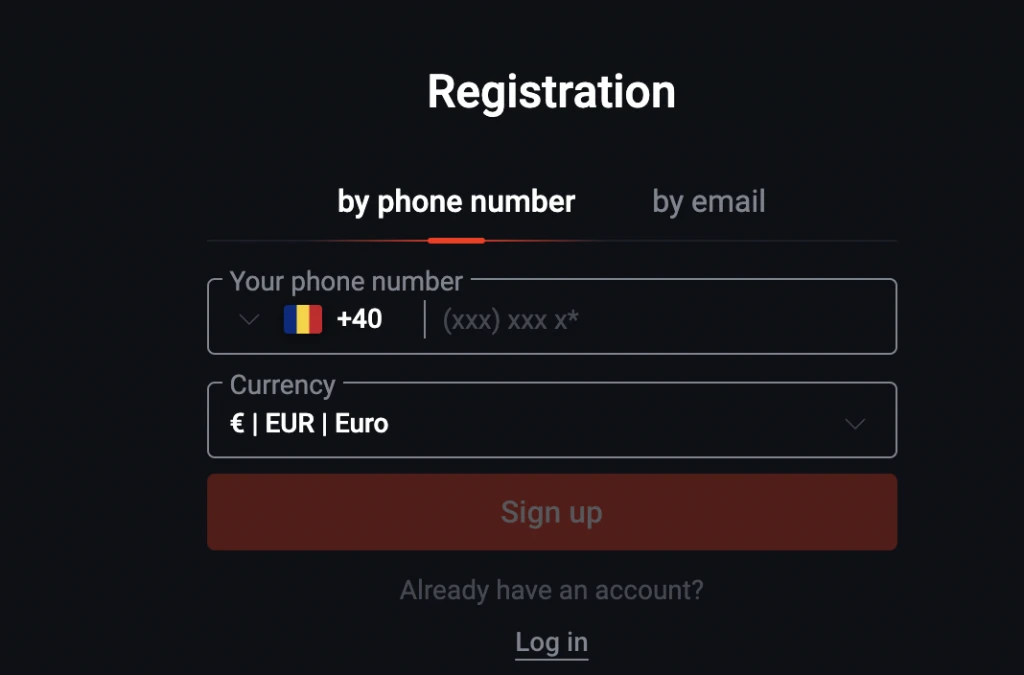Follow the Log in link
Screen dimensions: 1024x675
pos(551,642)
